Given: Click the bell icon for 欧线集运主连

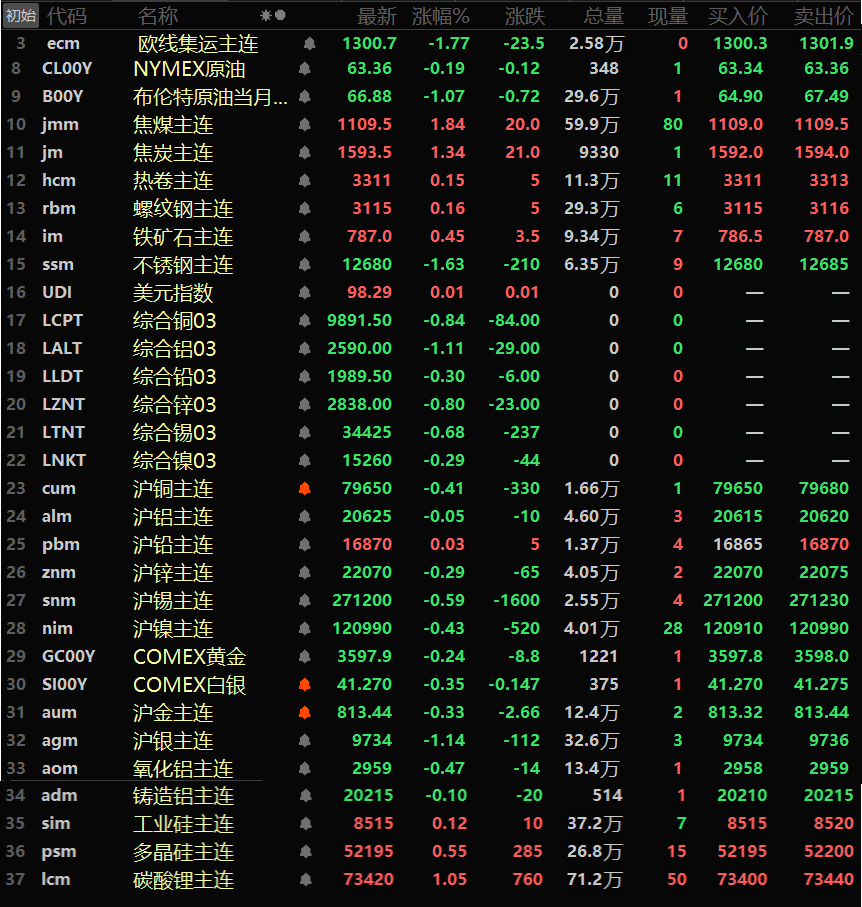Looking at the screenshot, I should (309, 44).
